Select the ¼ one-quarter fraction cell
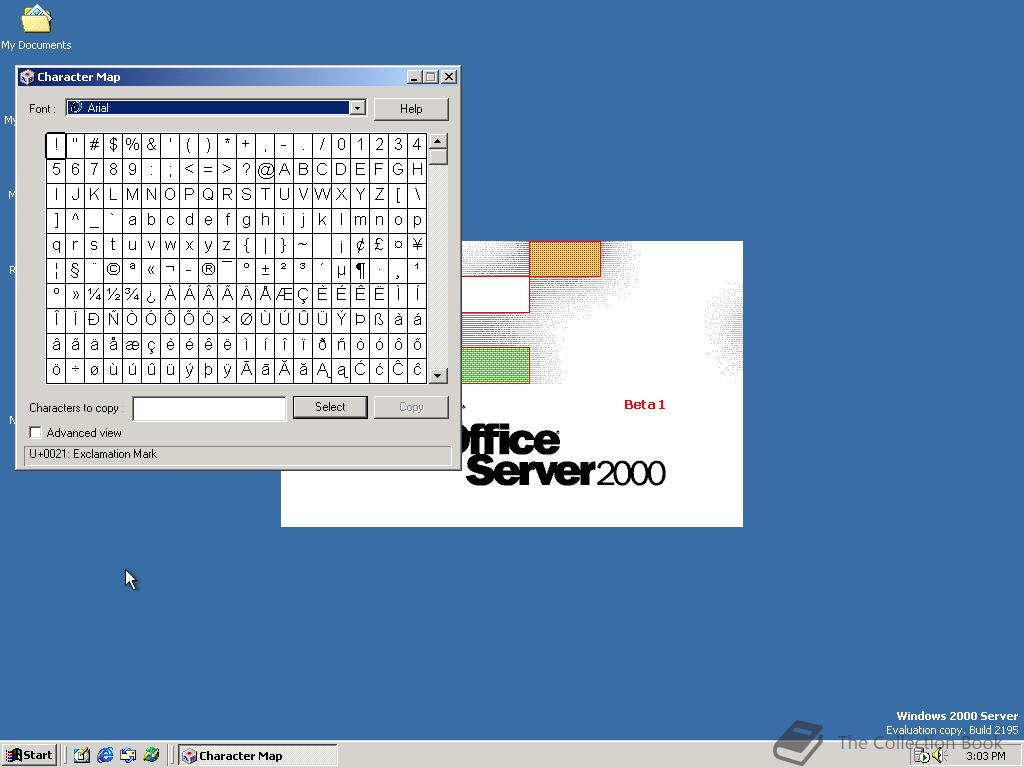Image resolution: width=1024 pixels, height=768 pixels. click(94, 295)
